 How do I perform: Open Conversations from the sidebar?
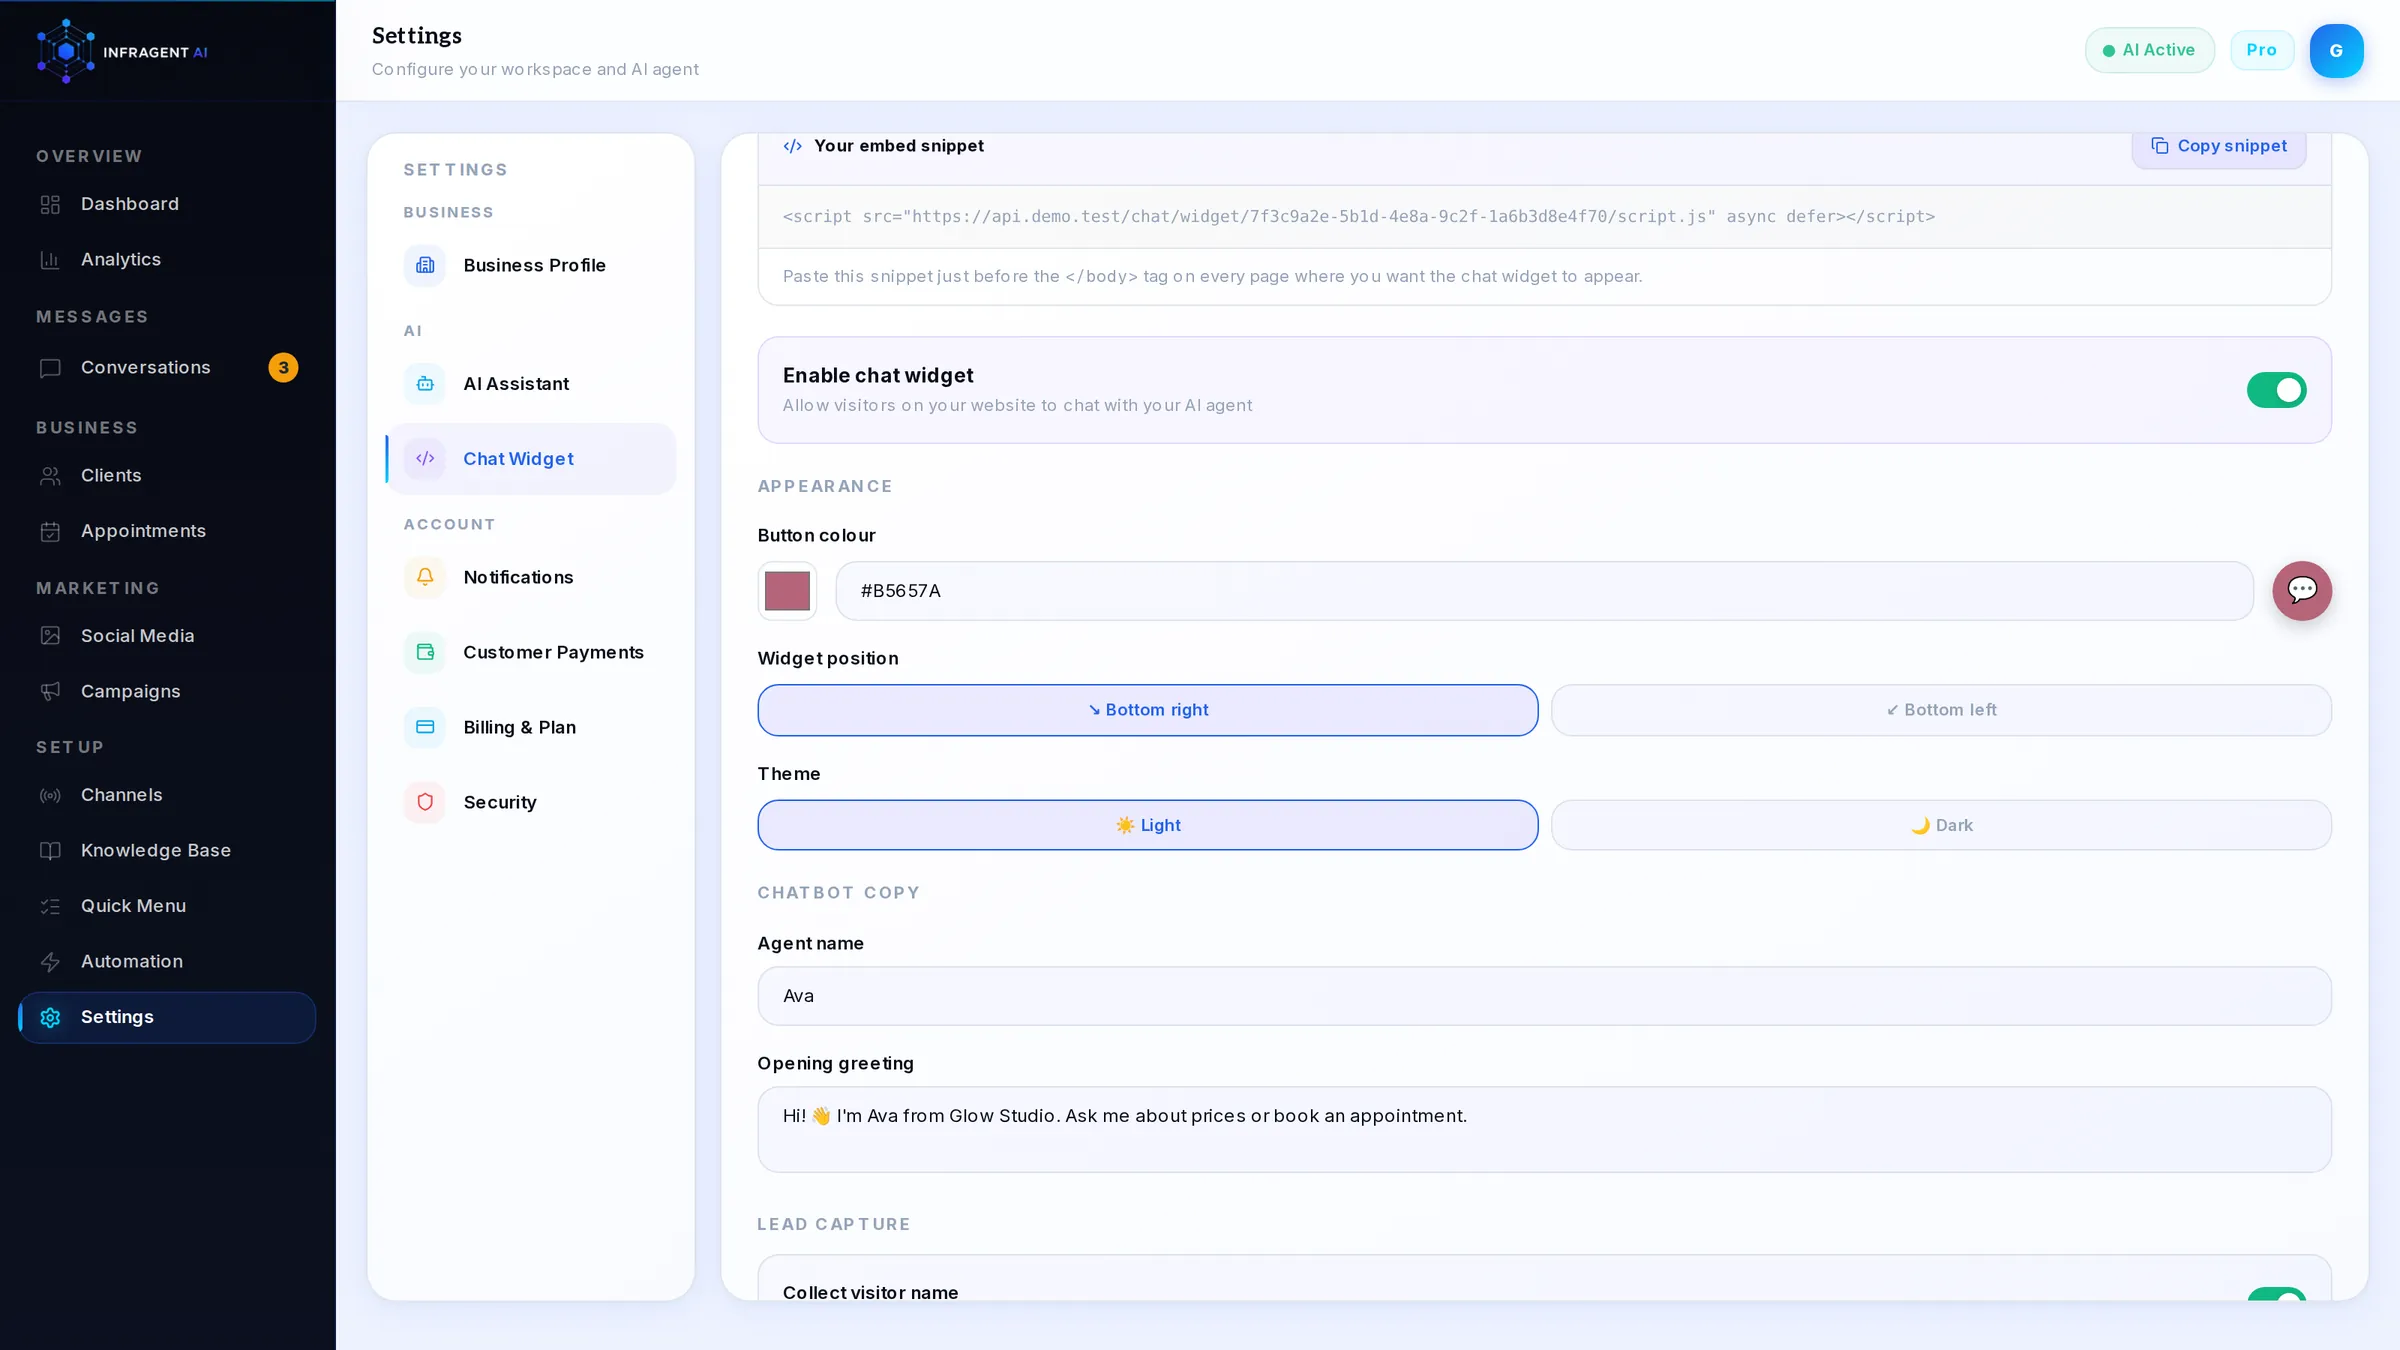pyautogui.click(x=167, y=368)
